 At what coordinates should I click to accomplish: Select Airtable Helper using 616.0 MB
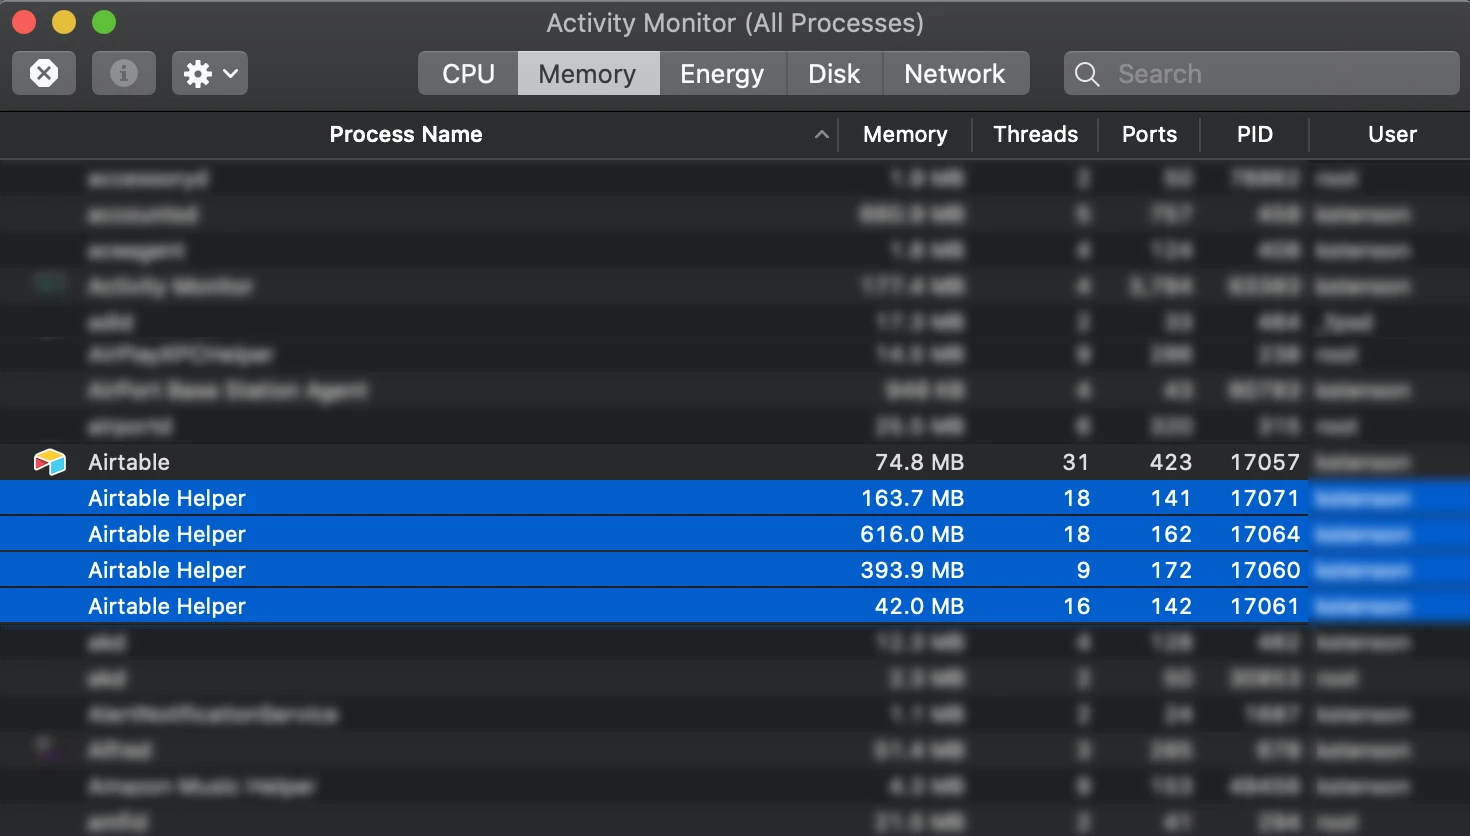click(735, 534)
